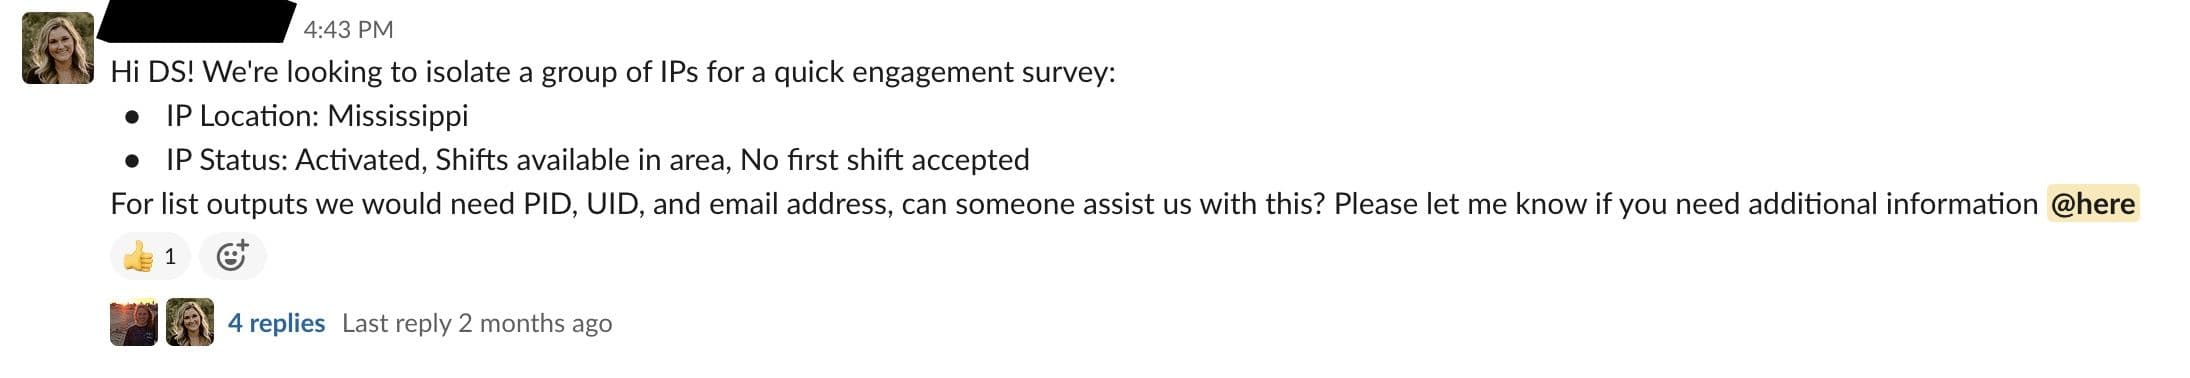
Task: Click the thumbs up reaction count 1
Action: [170, 257]
